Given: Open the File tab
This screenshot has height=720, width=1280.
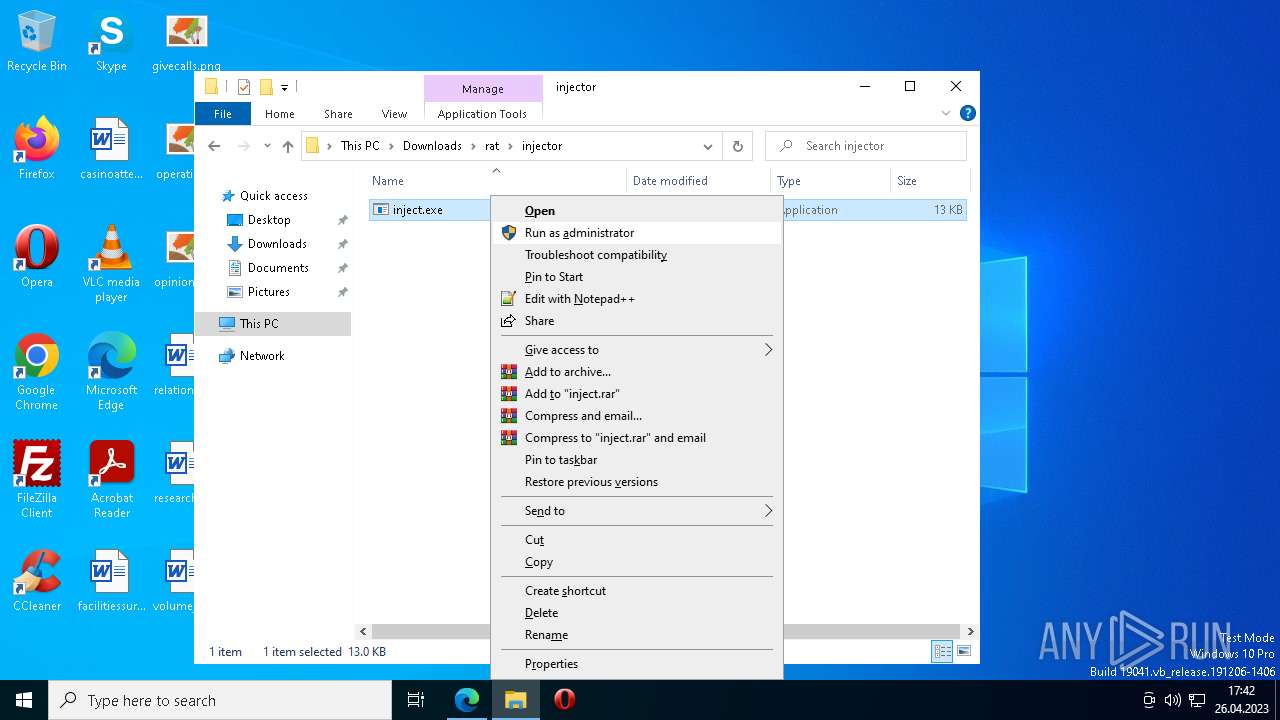Looking at the screenshot, I should (223, 114).
